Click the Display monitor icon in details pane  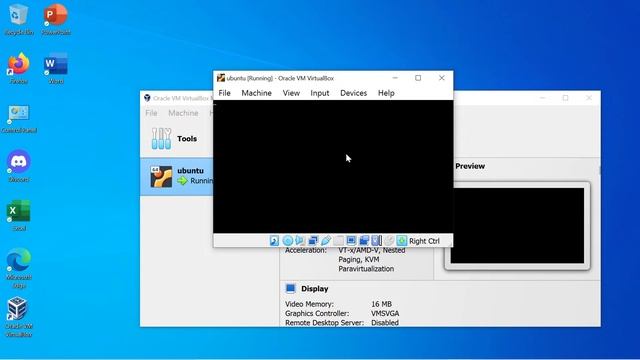pyautogui.click(x=290, y=289)
